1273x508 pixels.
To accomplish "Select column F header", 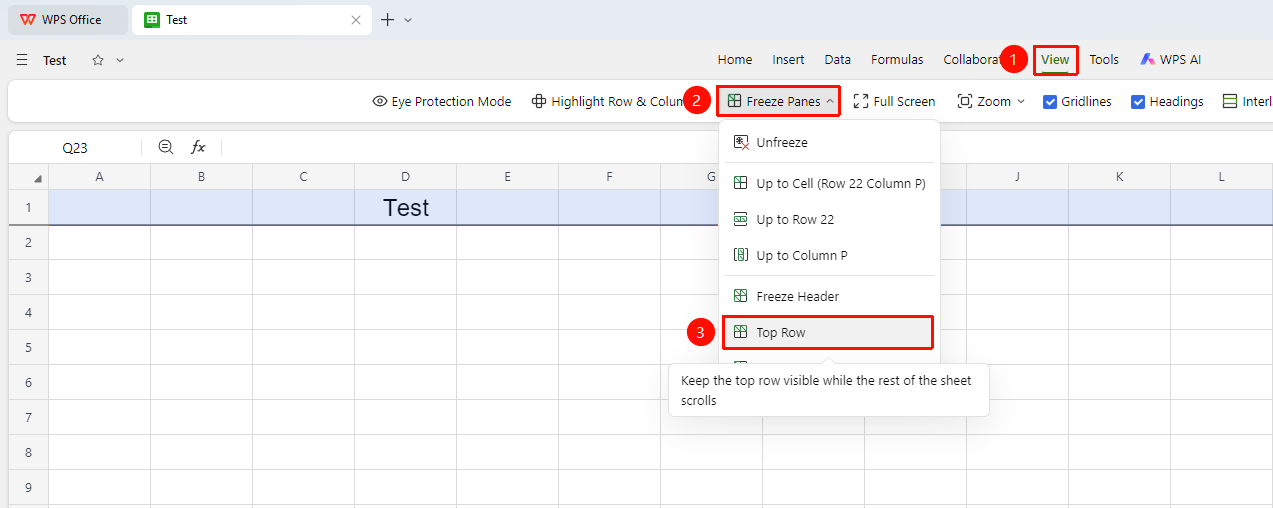I will 609,177.
